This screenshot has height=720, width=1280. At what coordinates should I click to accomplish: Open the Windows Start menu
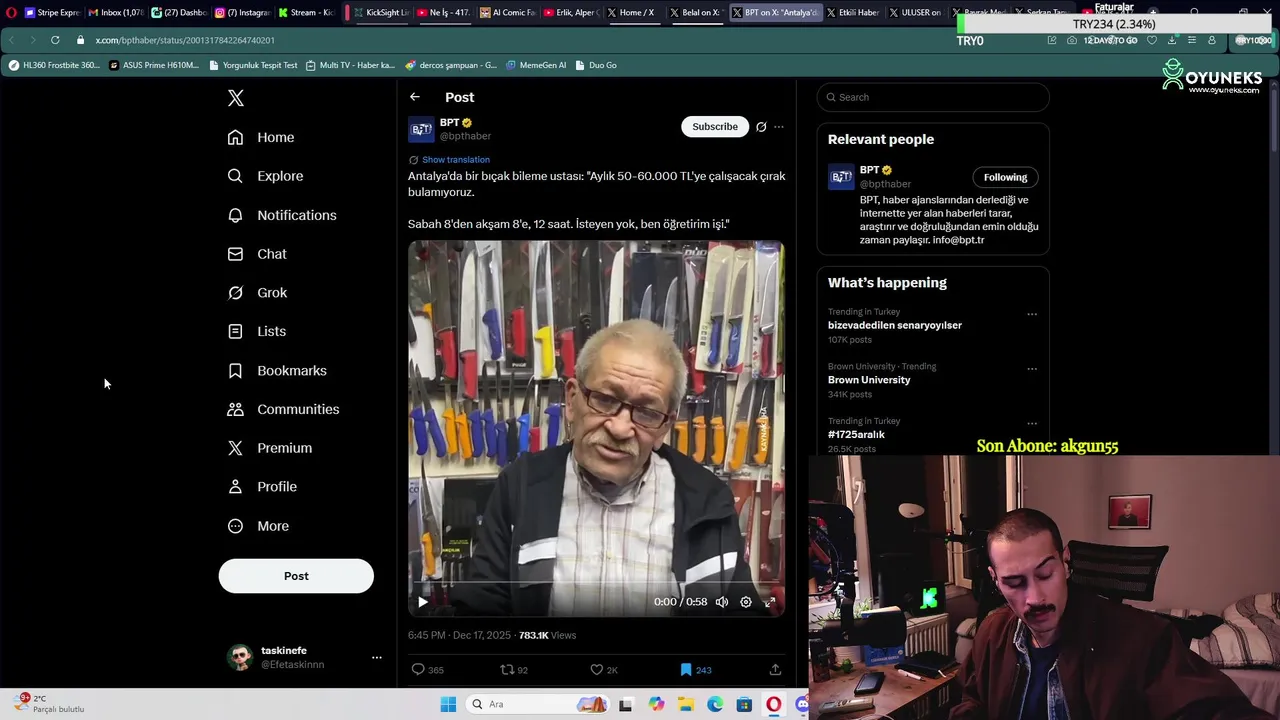448,704
